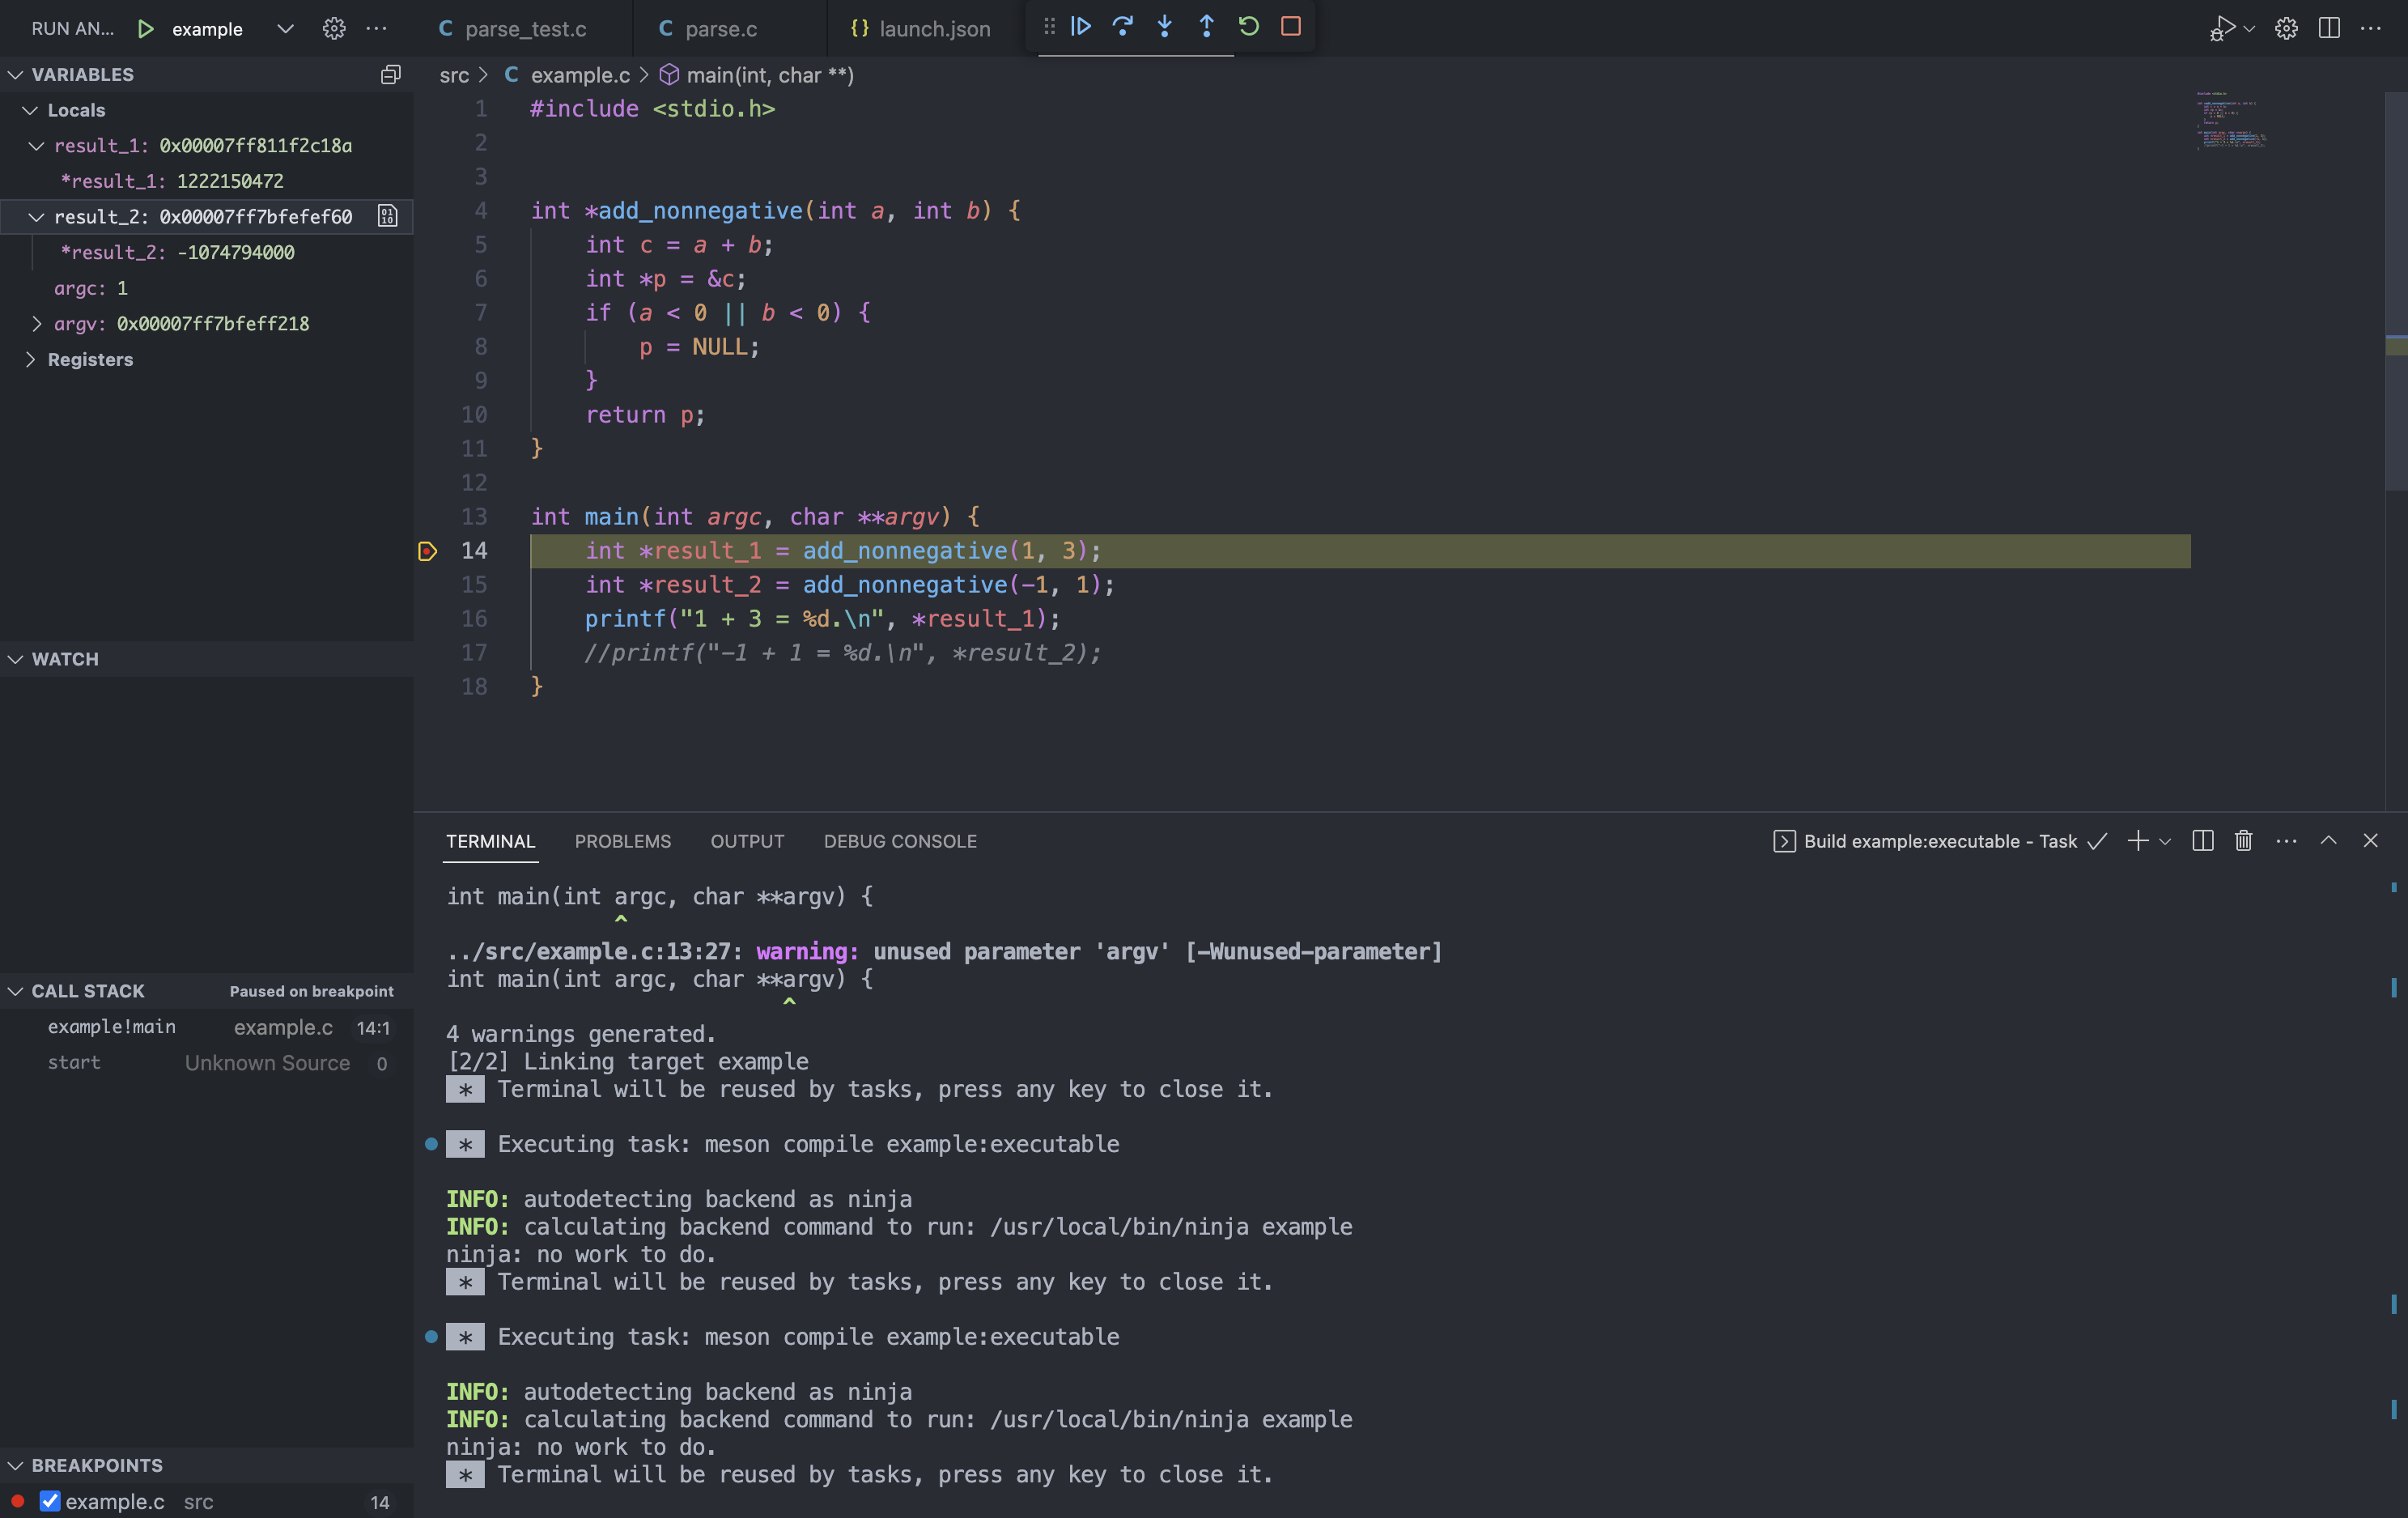Click the example.c breadcrumb link
This screenshot has width=2408, height=1518.
tap(581, 75)
